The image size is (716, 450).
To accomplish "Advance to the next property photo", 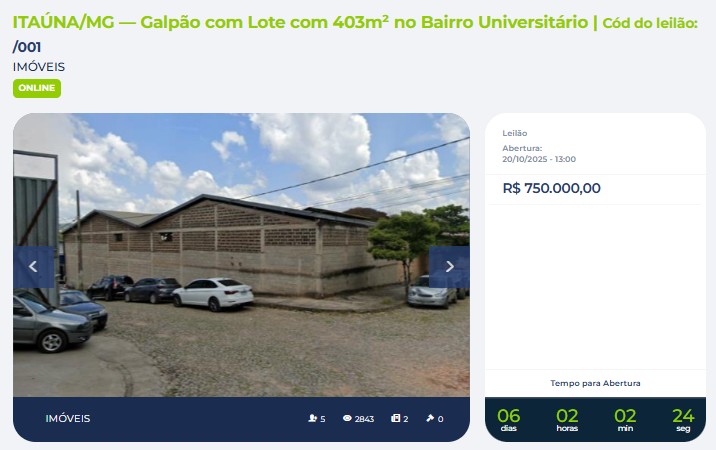I will point(449,267).
